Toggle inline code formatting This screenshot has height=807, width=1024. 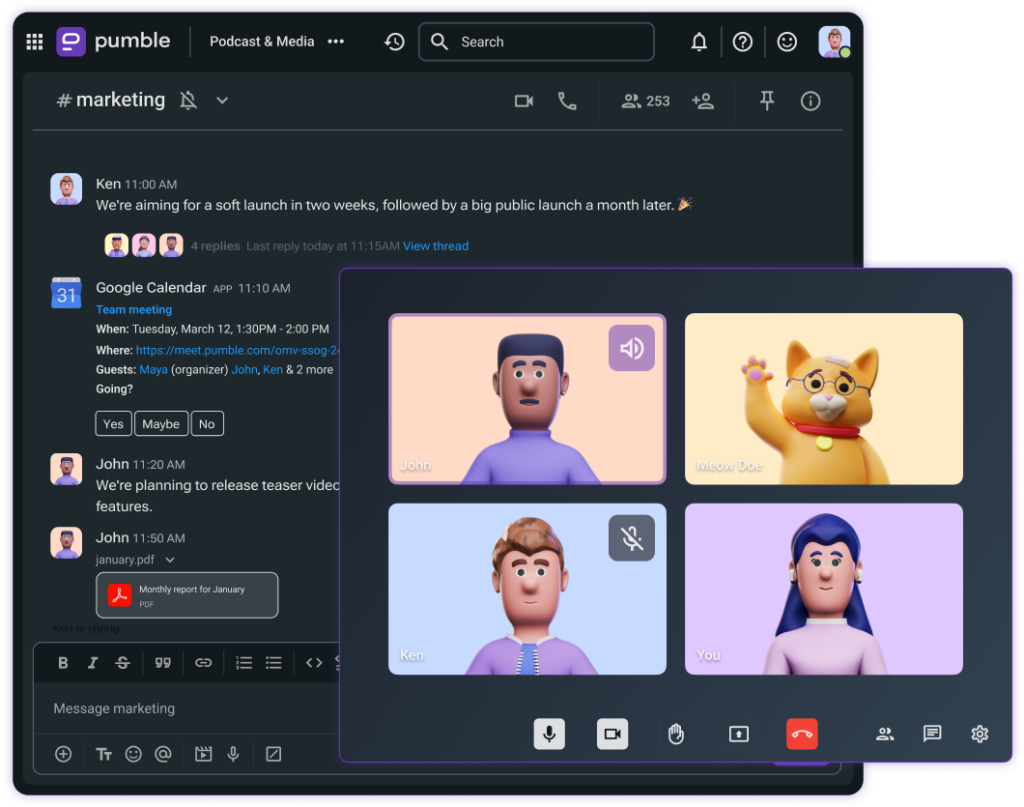pyautogui.click(x=314, y=663)
